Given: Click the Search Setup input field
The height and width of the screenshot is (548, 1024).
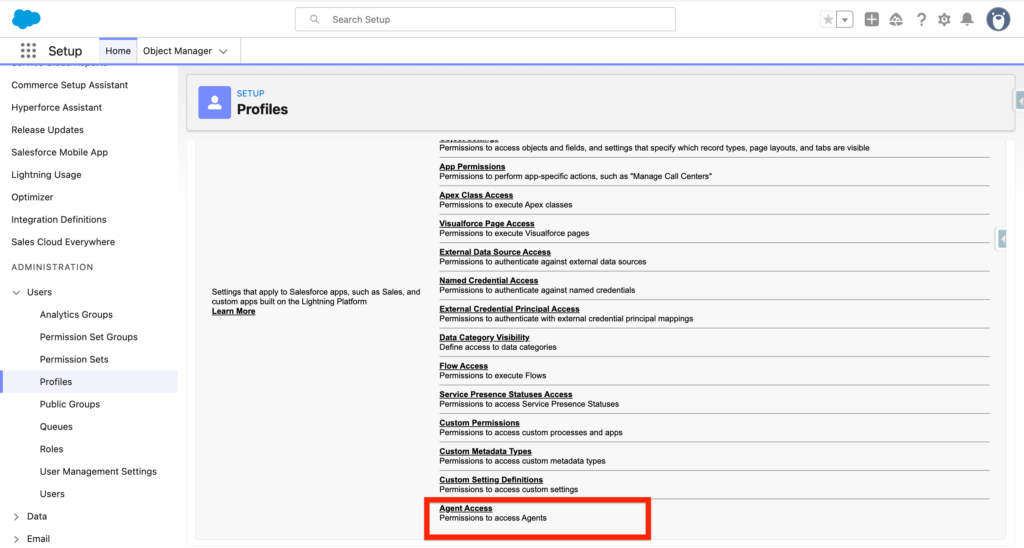Looking at the screenshot, I should [x=485, y=19].
